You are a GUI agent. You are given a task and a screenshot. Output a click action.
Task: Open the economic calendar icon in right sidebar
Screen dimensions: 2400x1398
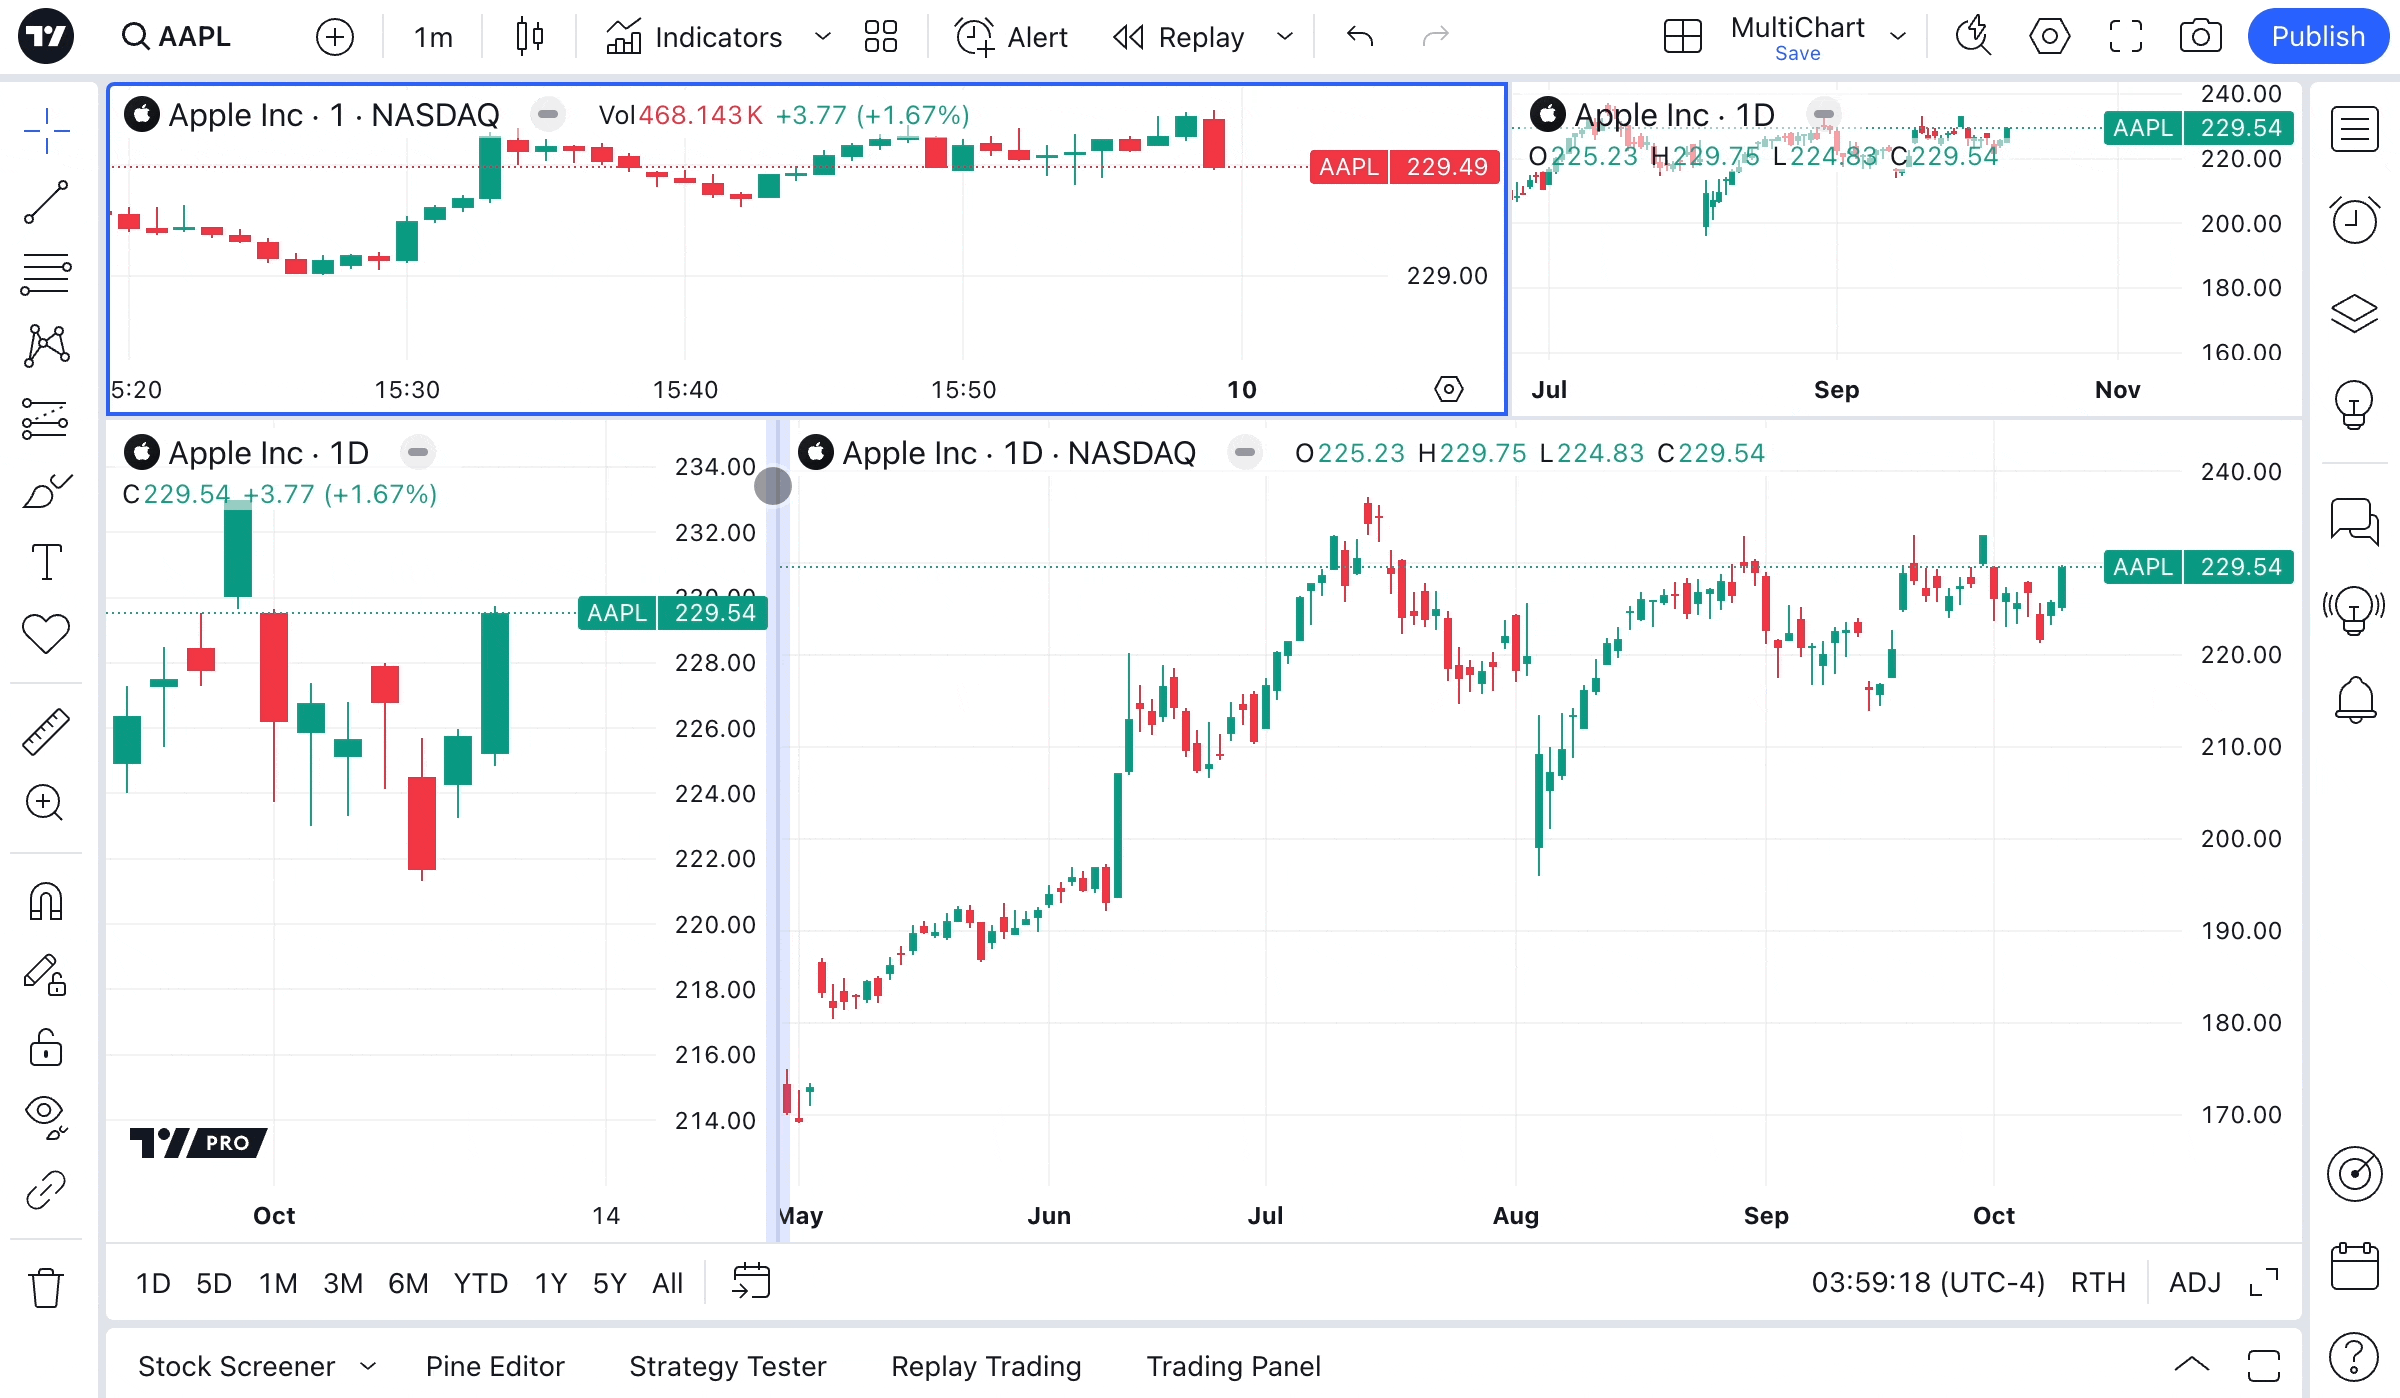[2354, 1267]
